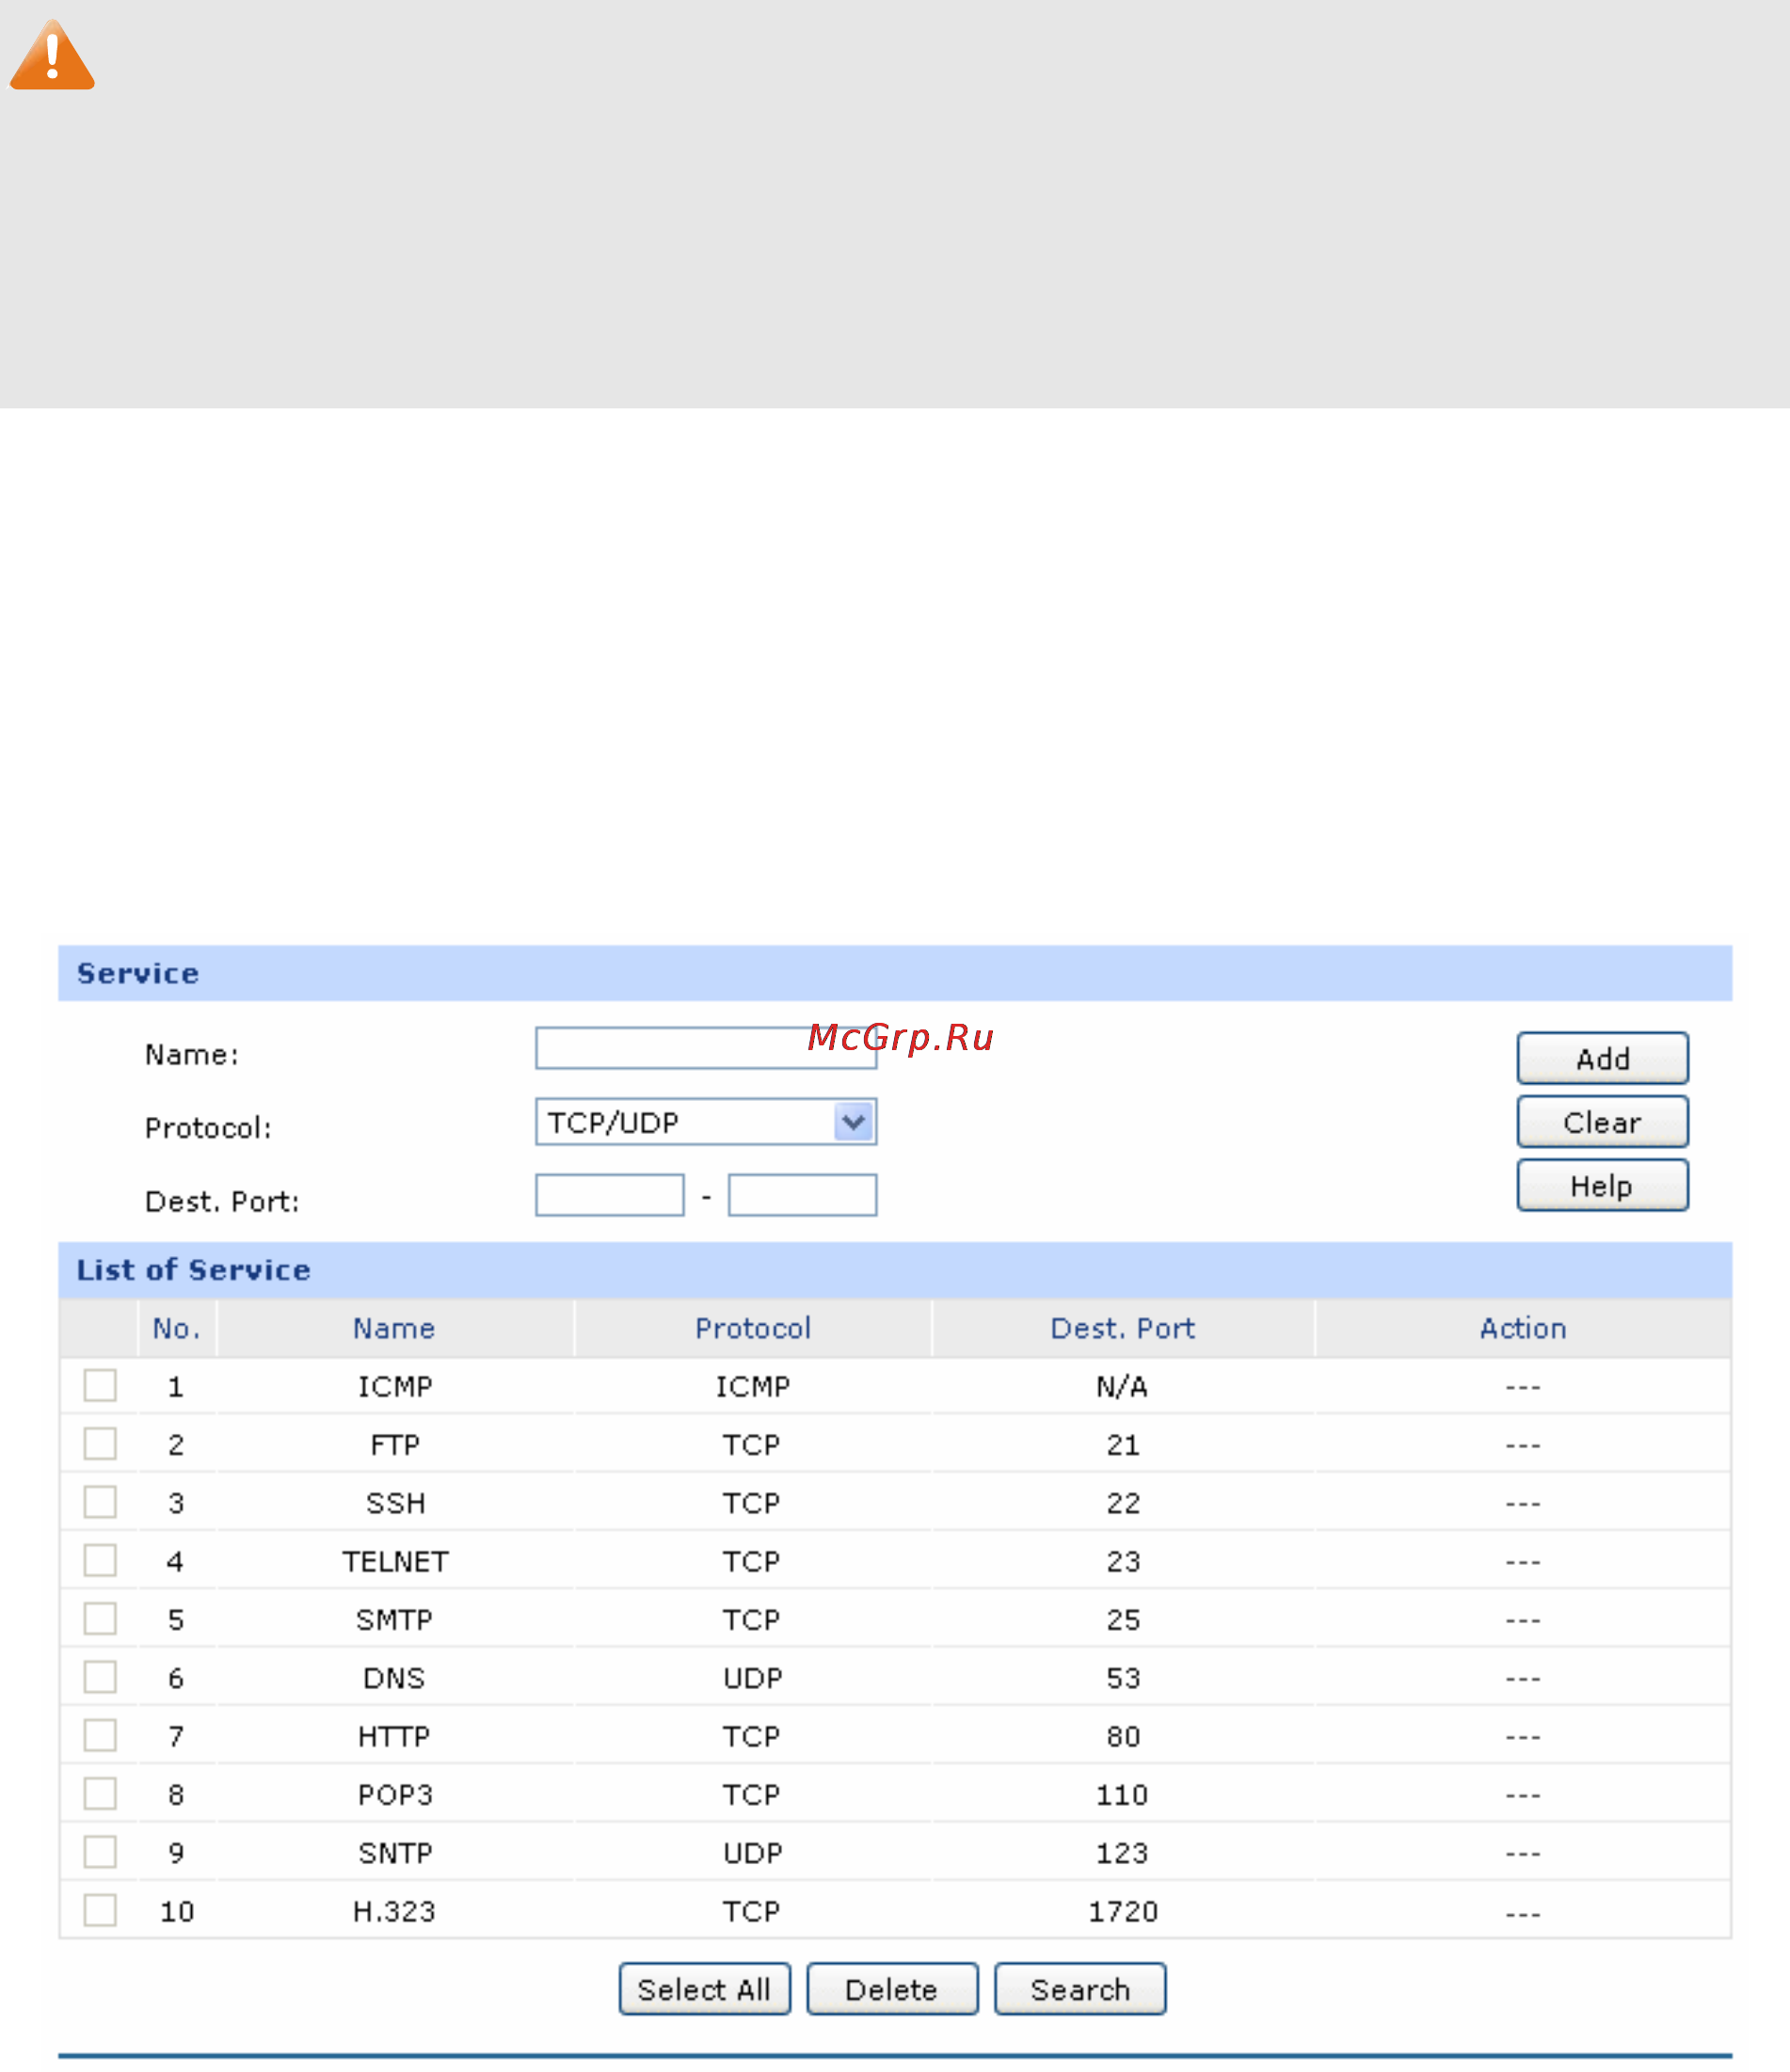Click the port value 53
Viewport: 1790px width, 2072px height.
tap(1123, 1678)
